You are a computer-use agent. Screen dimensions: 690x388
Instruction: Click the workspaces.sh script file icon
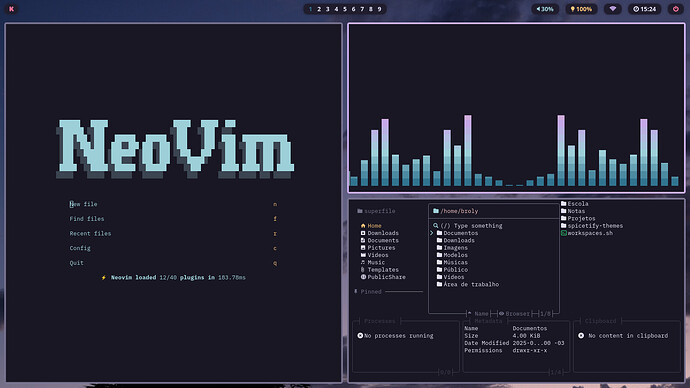[x=564, y=233]
